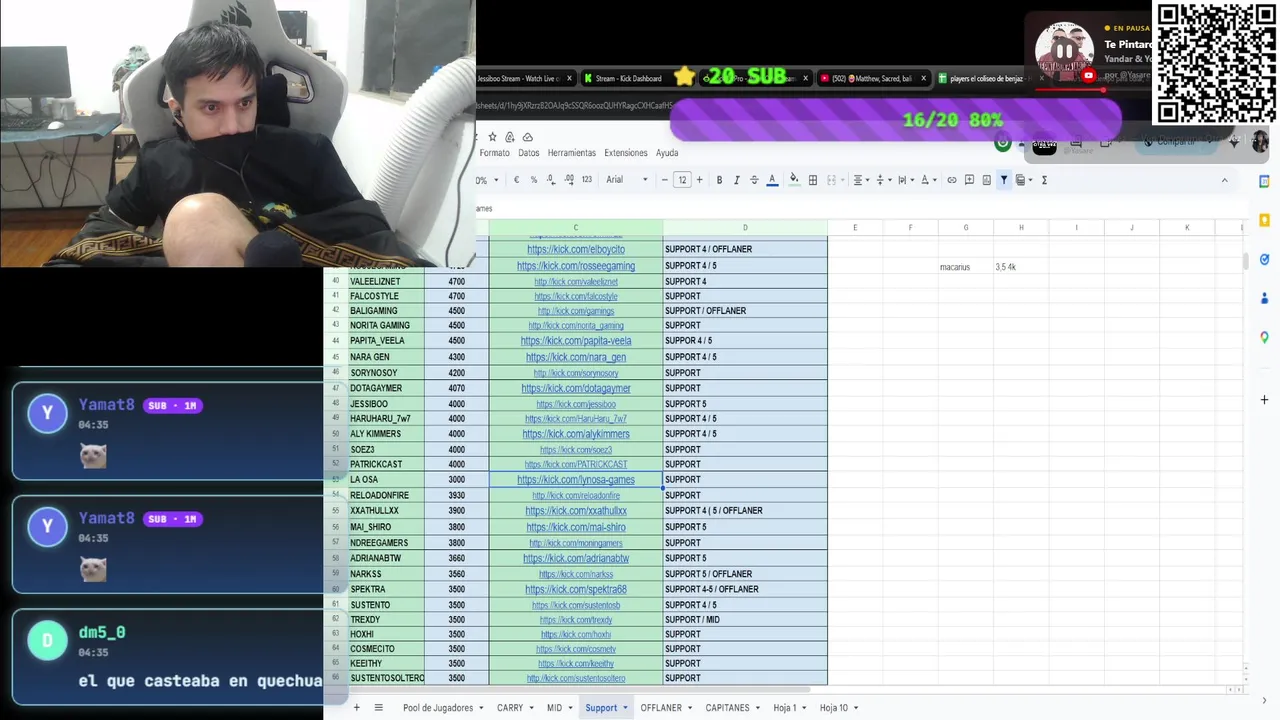Switch to the CARRY sheet tab
1280x720 pixels.
pos(510,708)
